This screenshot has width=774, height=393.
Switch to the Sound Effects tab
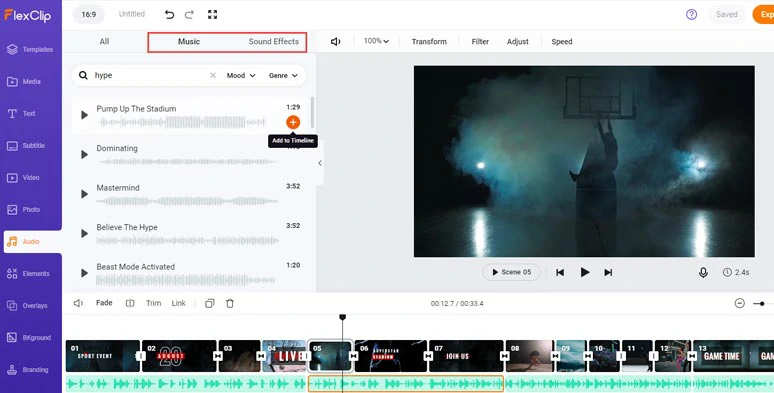click(x=273, y=41)
